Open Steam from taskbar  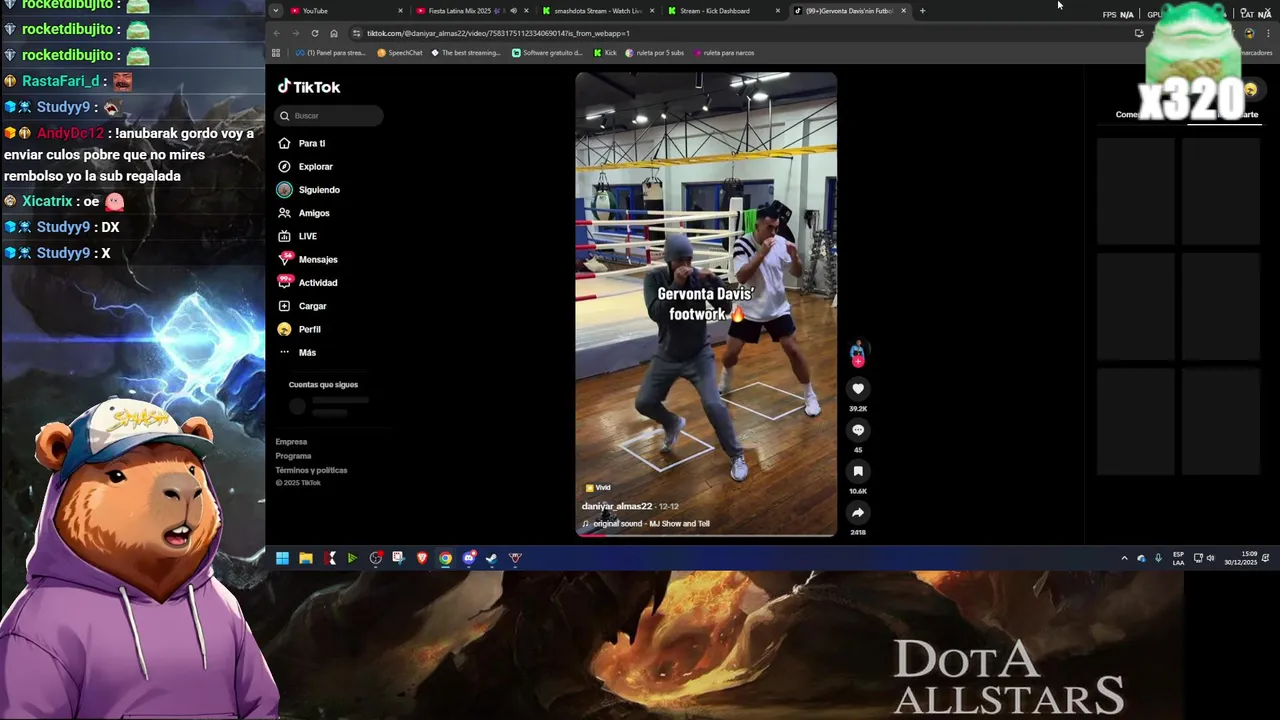click(x=492, y=558)
